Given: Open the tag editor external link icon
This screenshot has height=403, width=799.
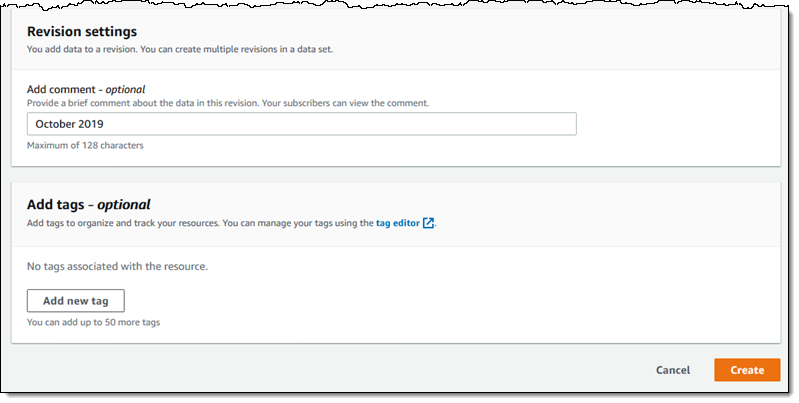Looking at the screenshot, I should pos(428,223).
